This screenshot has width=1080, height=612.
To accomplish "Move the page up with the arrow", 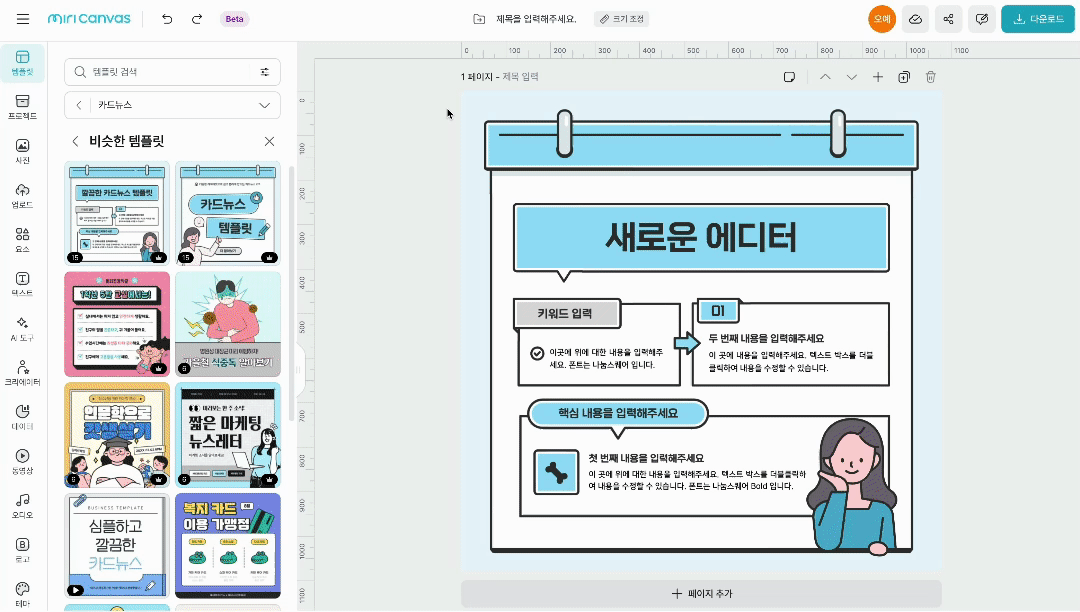I will click(x=825, y=77).
